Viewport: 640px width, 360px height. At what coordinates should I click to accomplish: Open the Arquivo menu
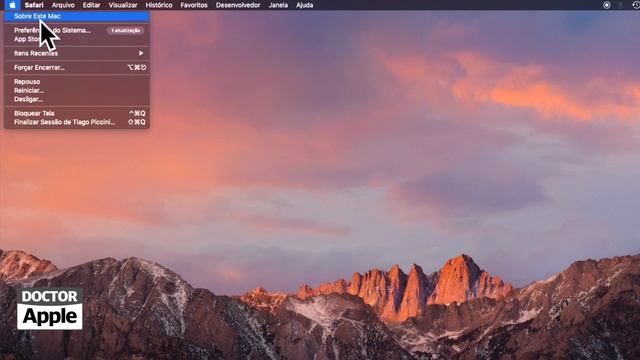[63, 5]
